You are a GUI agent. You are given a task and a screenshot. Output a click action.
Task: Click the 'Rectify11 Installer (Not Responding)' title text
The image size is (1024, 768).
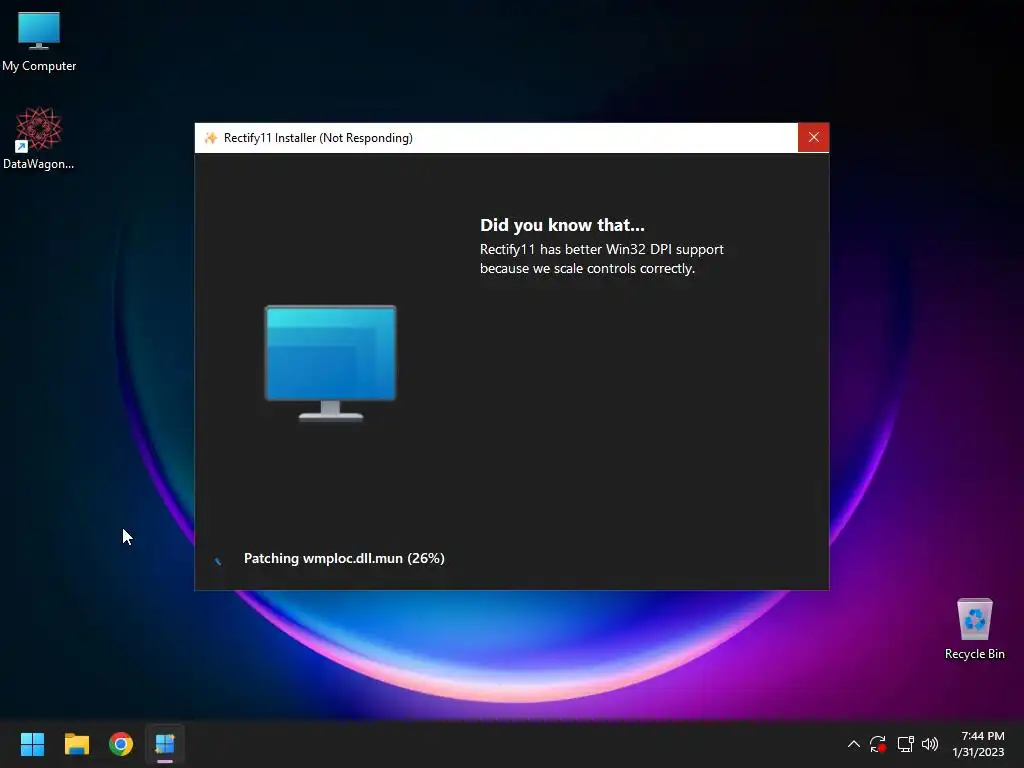pyautogui.click(x=318, y=138)
